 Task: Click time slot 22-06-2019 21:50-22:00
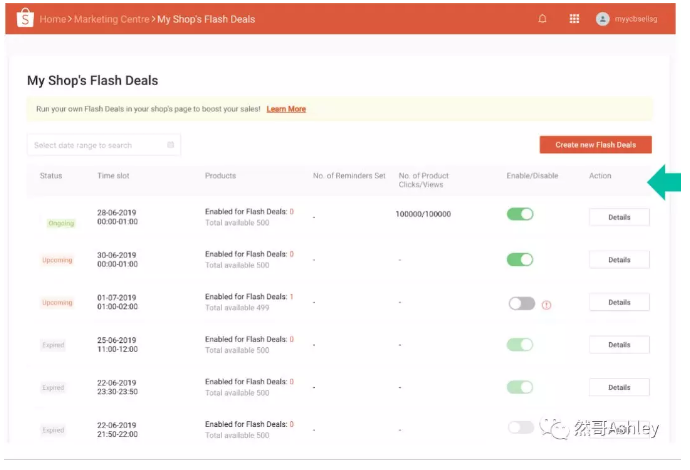(117, 430)
